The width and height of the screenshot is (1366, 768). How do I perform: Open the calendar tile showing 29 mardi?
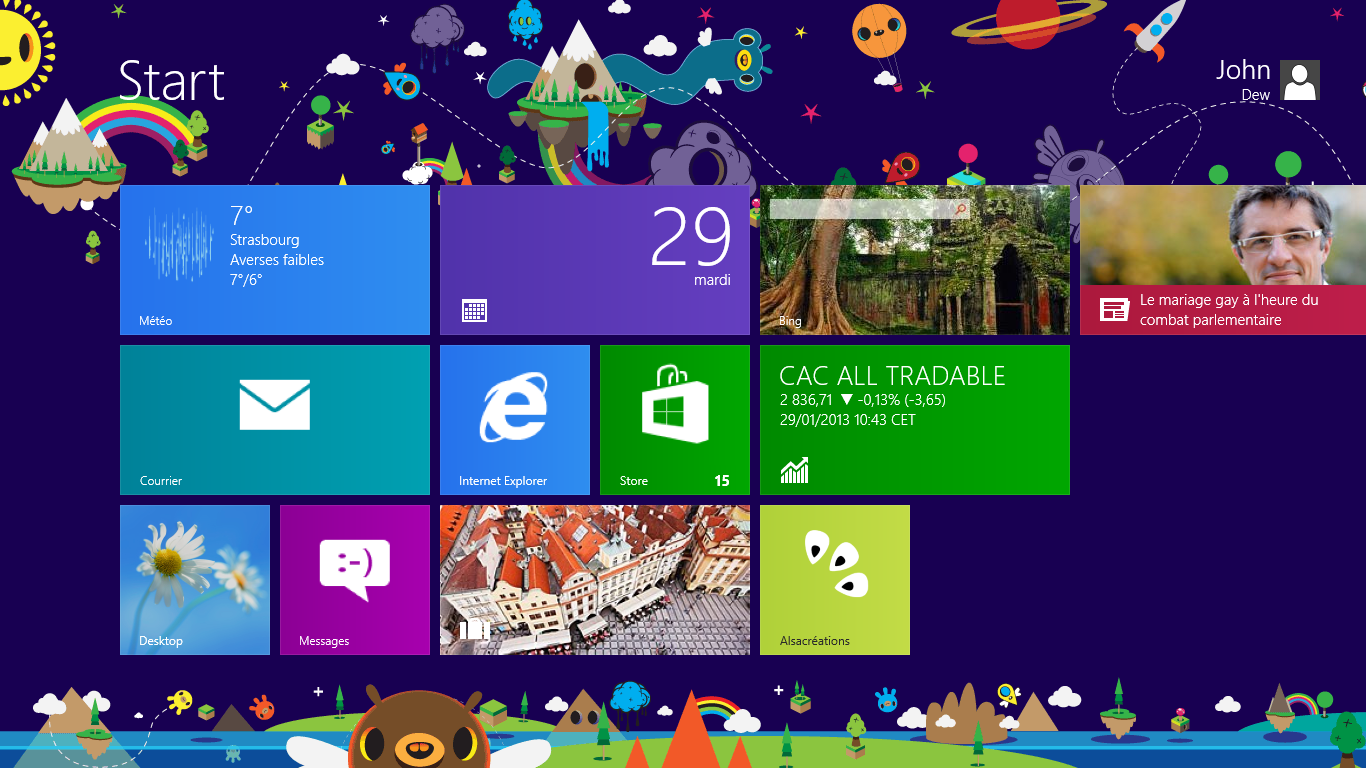tap(595, 260)
